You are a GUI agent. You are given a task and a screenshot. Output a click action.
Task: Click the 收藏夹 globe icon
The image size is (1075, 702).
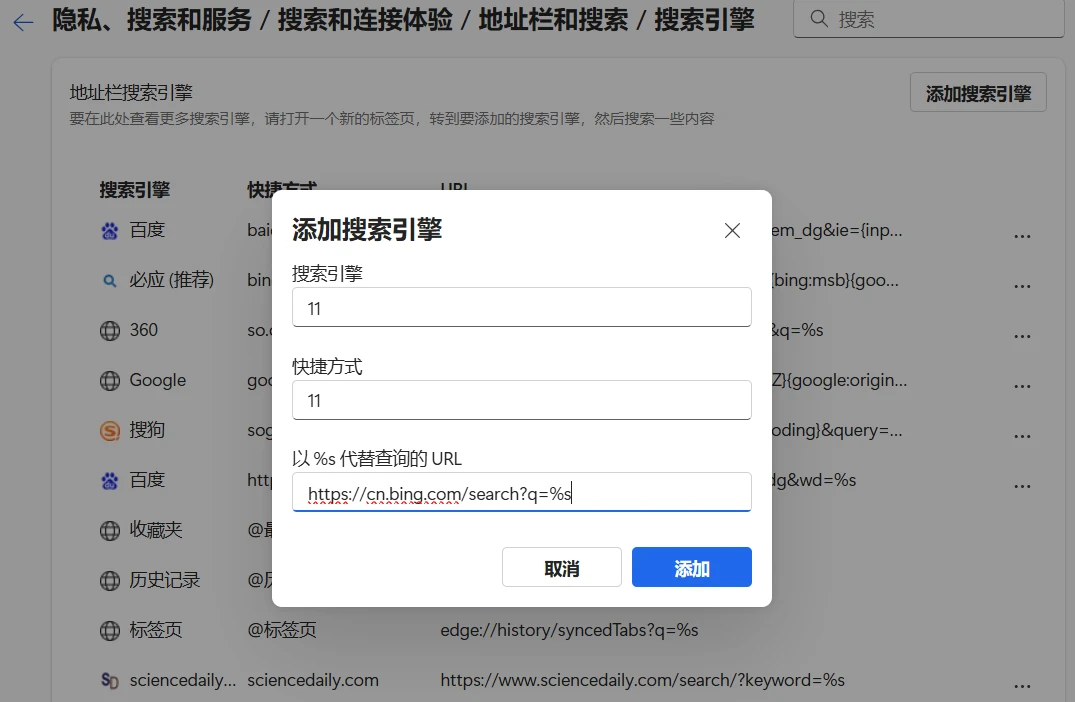tap(110, 531)
